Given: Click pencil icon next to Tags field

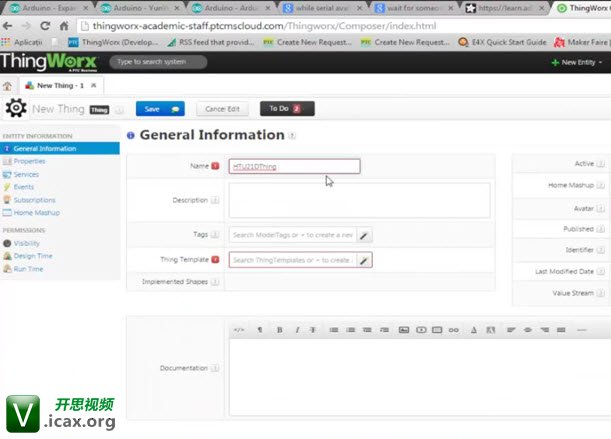Looking at the screenshot, I should point(364,235).
